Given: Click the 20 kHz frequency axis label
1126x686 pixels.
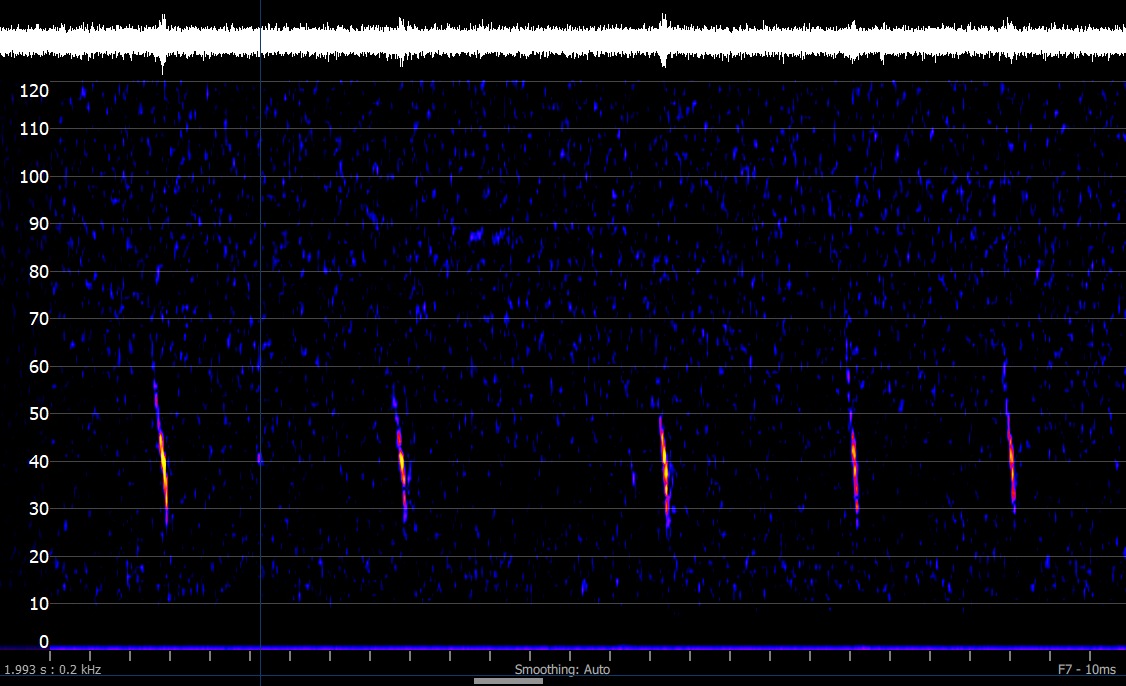Looking at the screenshot, I should click(38, 557).
